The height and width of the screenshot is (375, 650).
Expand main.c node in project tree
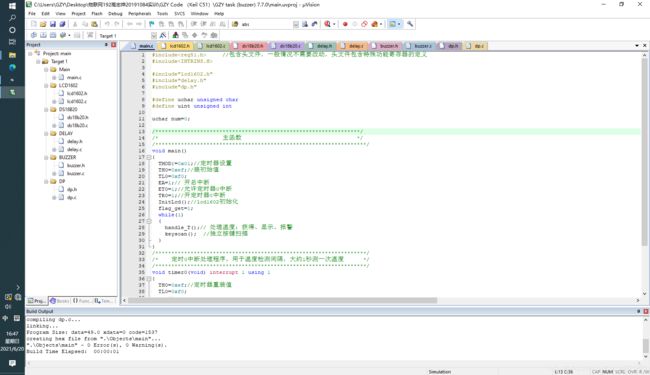[54, 77]
